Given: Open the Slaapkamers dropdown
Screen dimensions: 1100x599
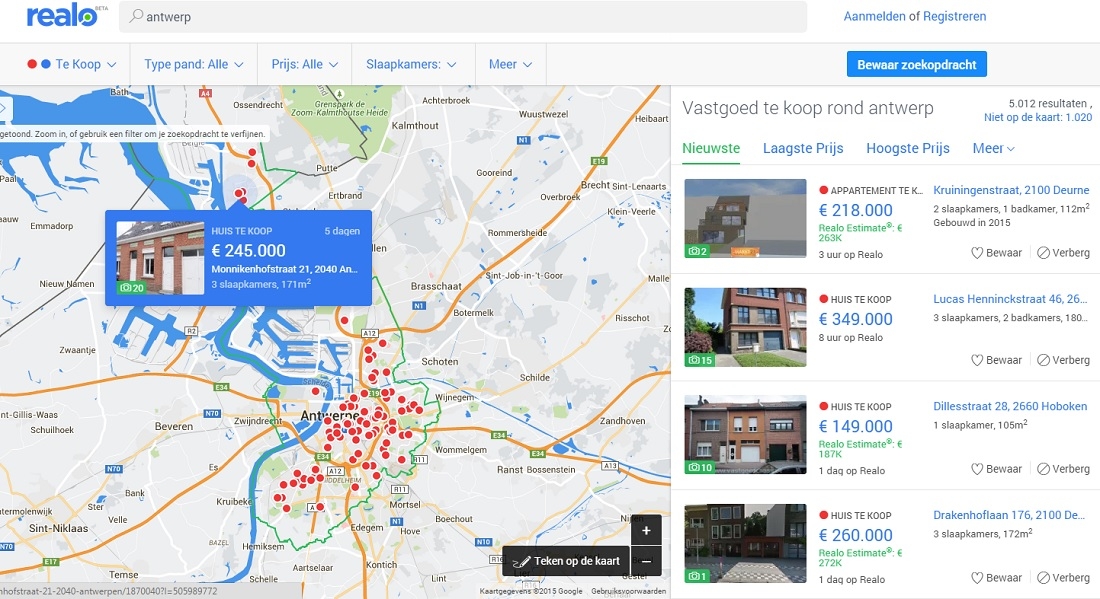Looking at the screenshot, I should coord(411,64).
